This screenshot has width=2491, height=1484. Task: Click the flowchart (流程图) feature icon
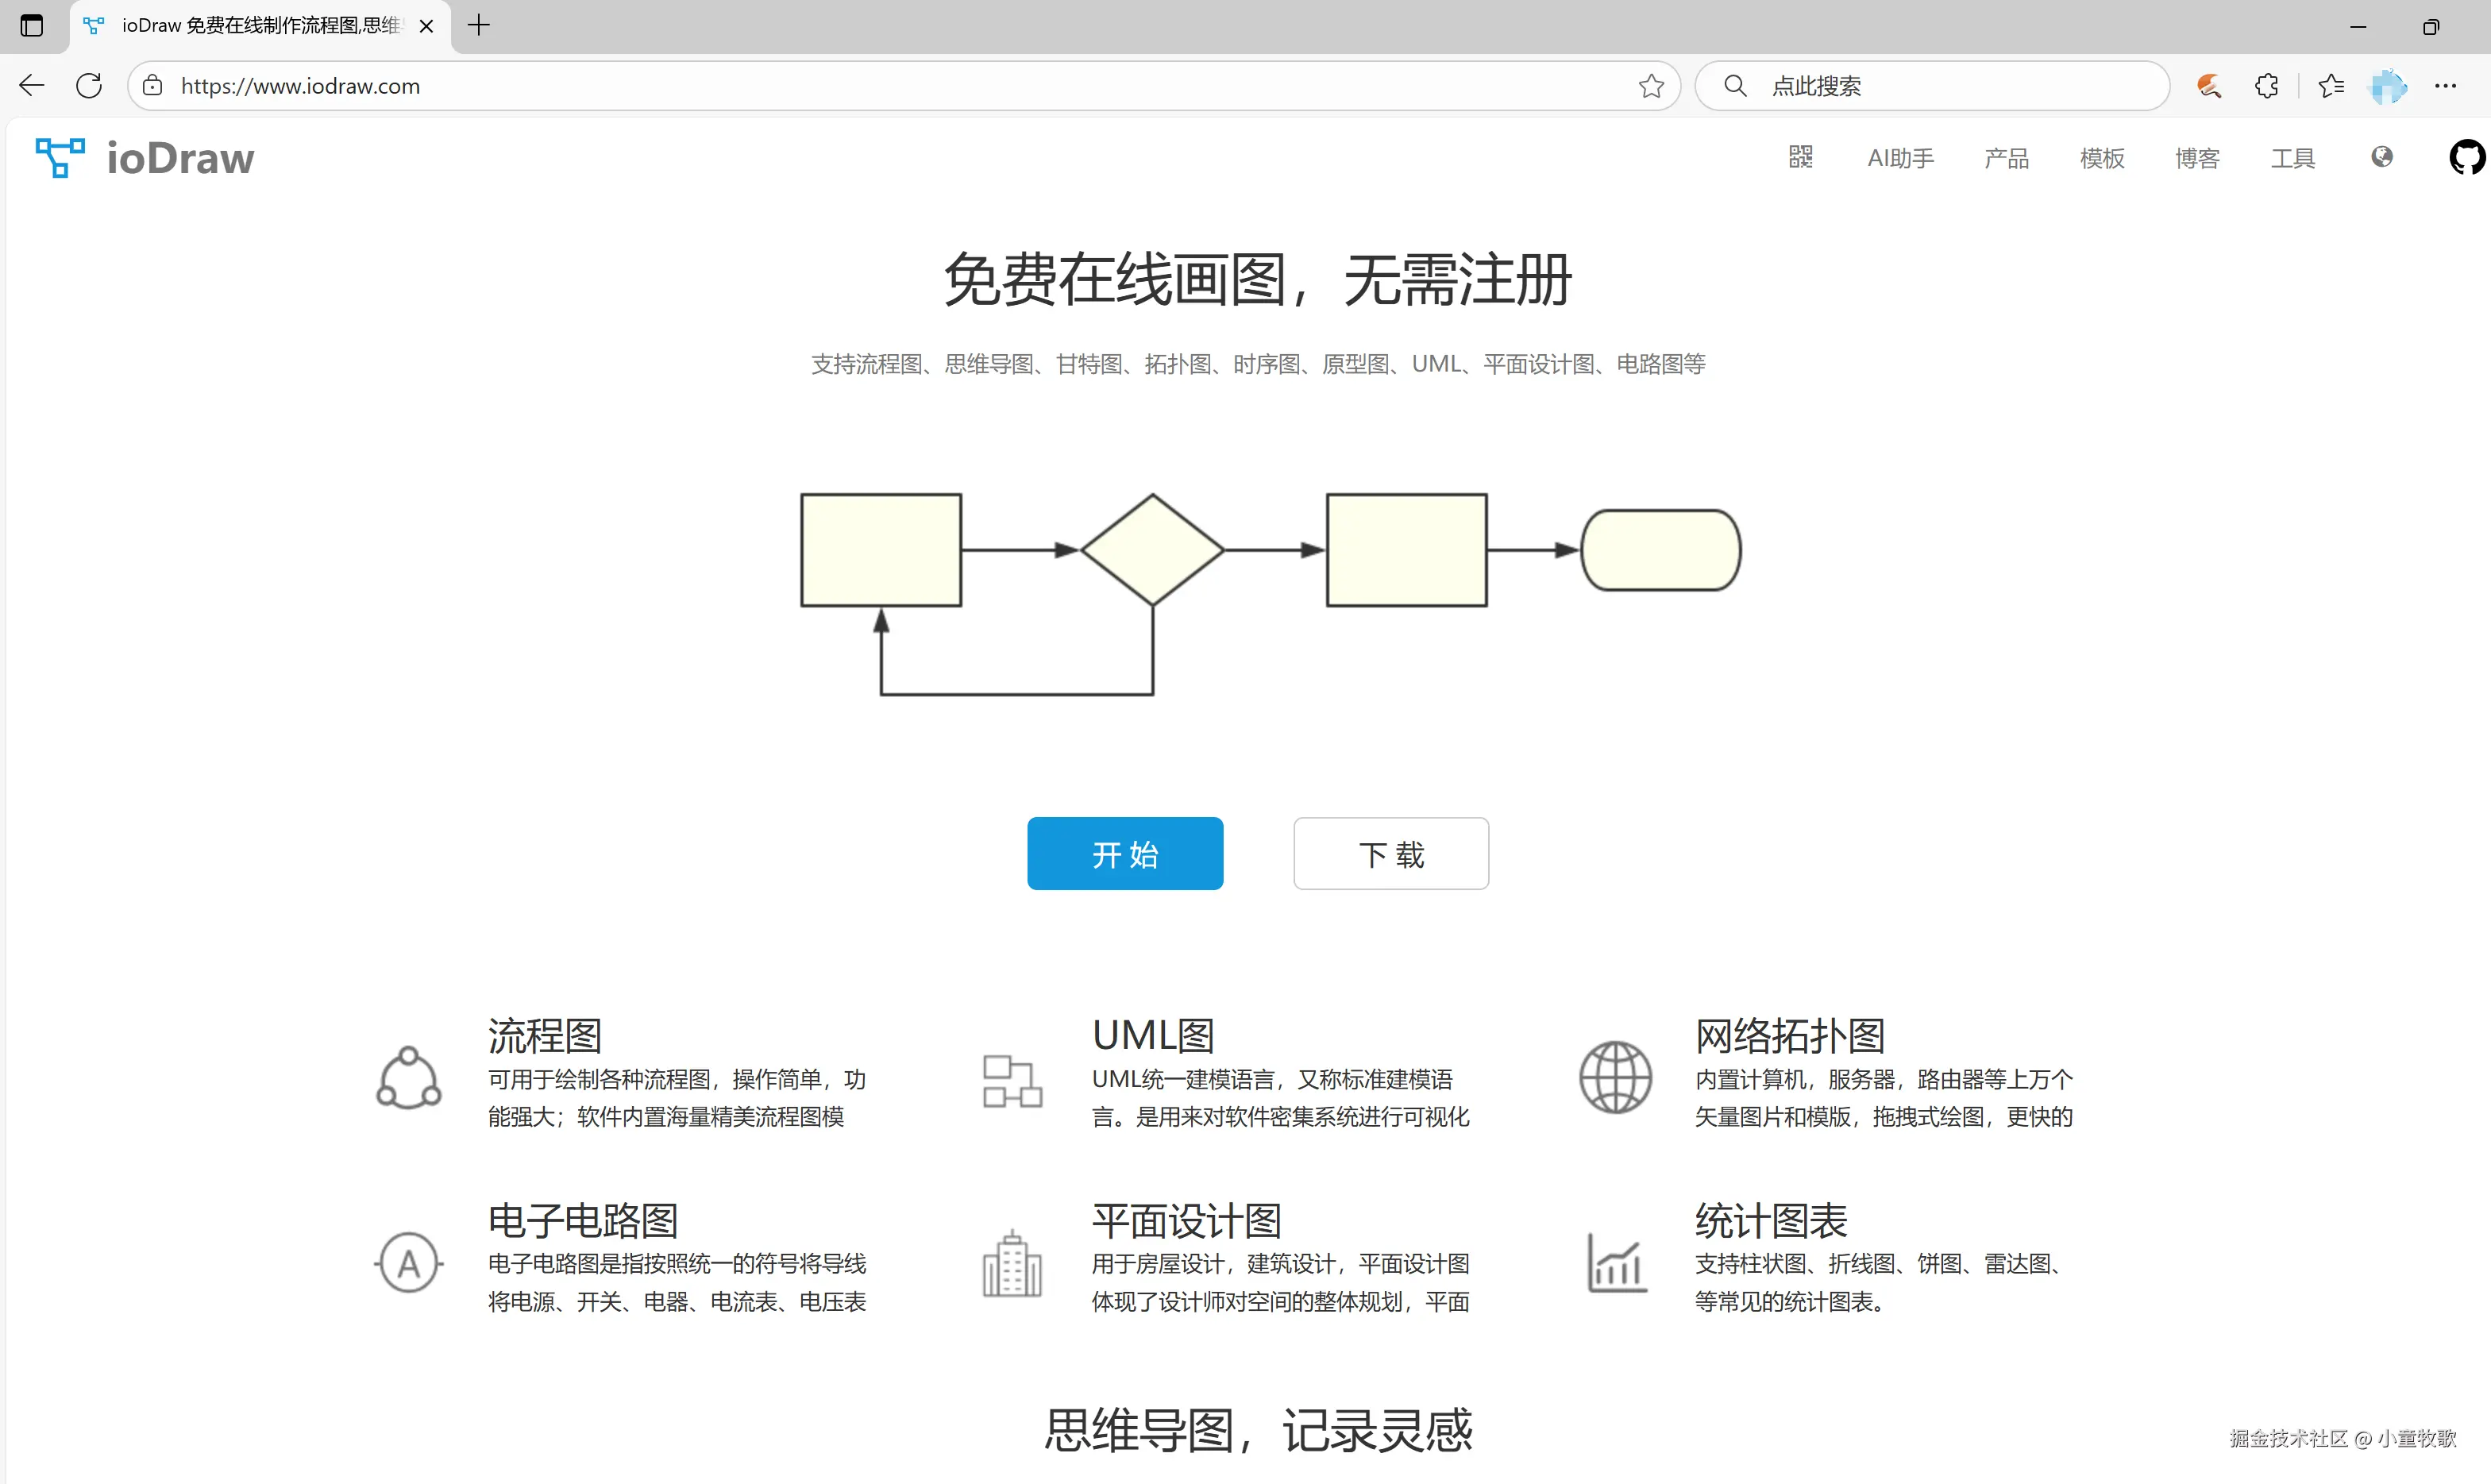click(408, 1077)
